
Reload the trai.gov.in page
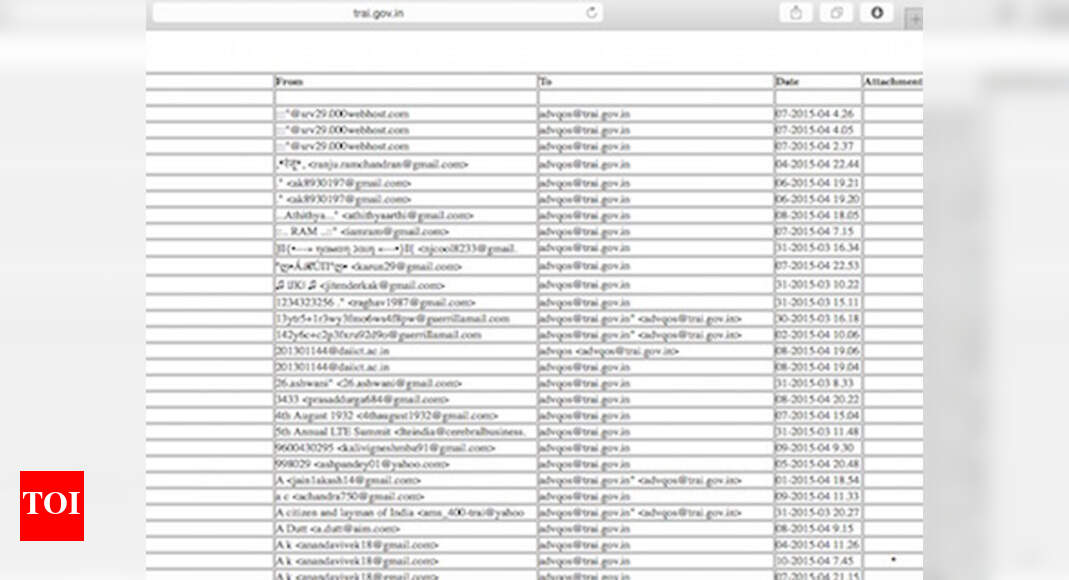591,13
